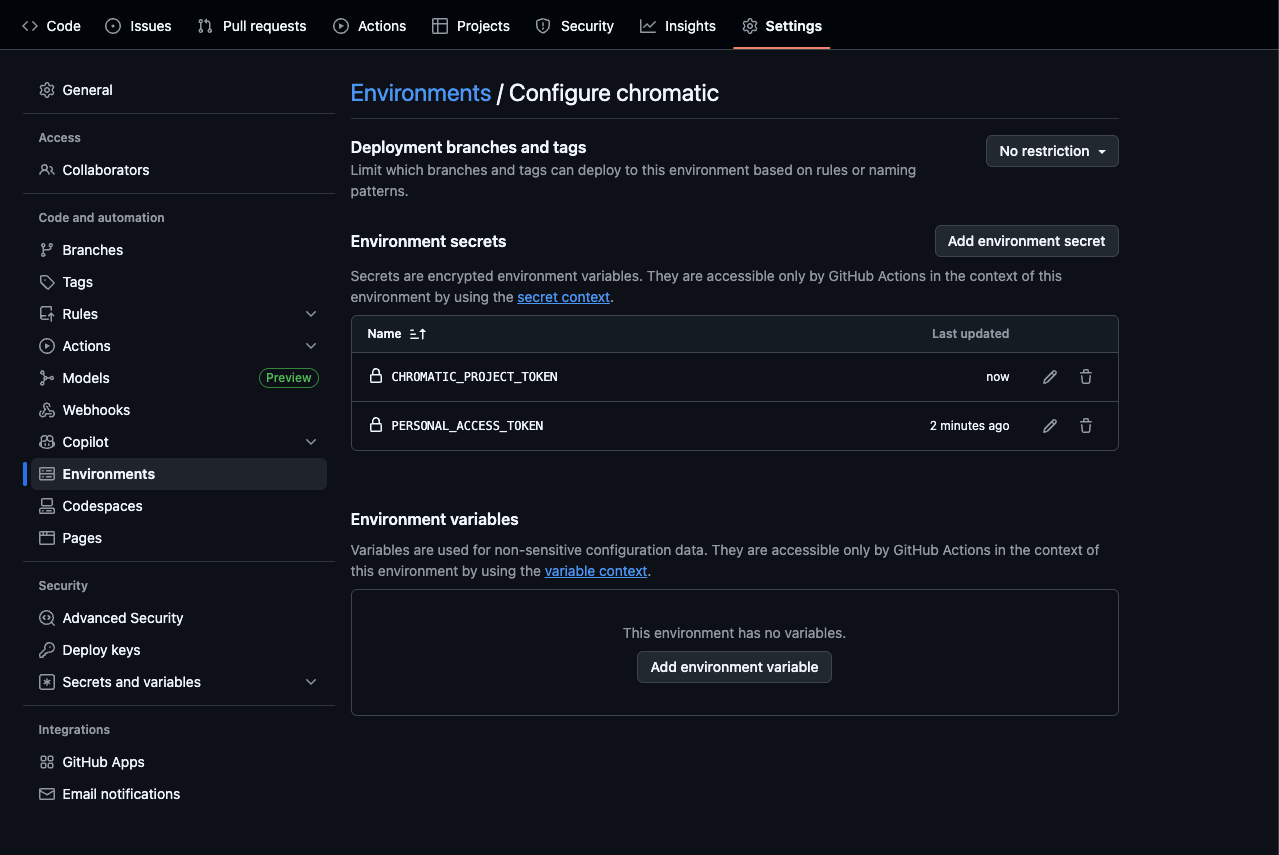1279x855 pixels.
Task: Open the Pull requests tab
Action: coord(252,26)
